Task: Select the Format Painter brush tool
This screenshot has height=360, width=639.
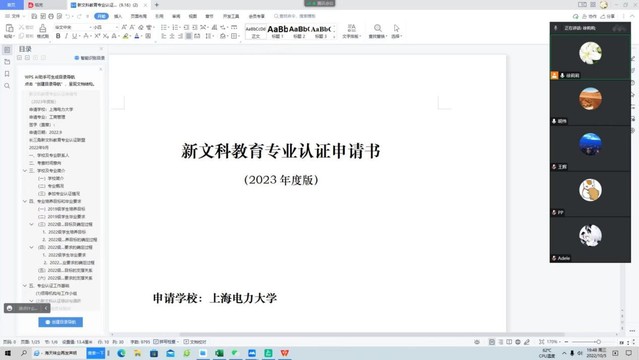Action: coord(42,31)
